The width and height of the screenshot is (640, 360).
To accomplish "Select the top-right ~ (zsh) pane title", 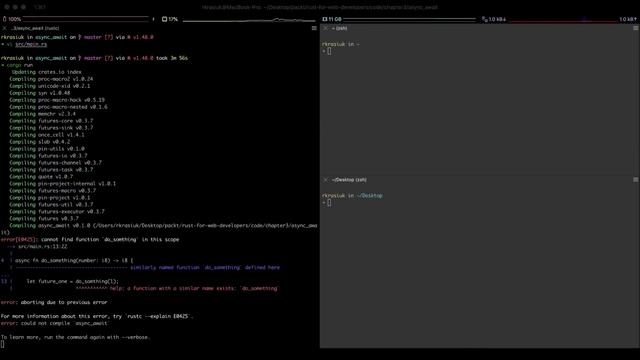I will point(340,28).
